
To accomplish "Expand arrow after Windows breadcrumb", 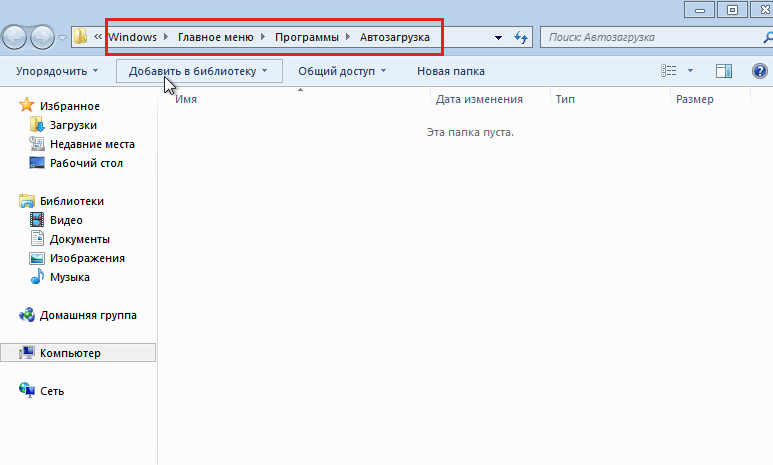I will [166, 37].
